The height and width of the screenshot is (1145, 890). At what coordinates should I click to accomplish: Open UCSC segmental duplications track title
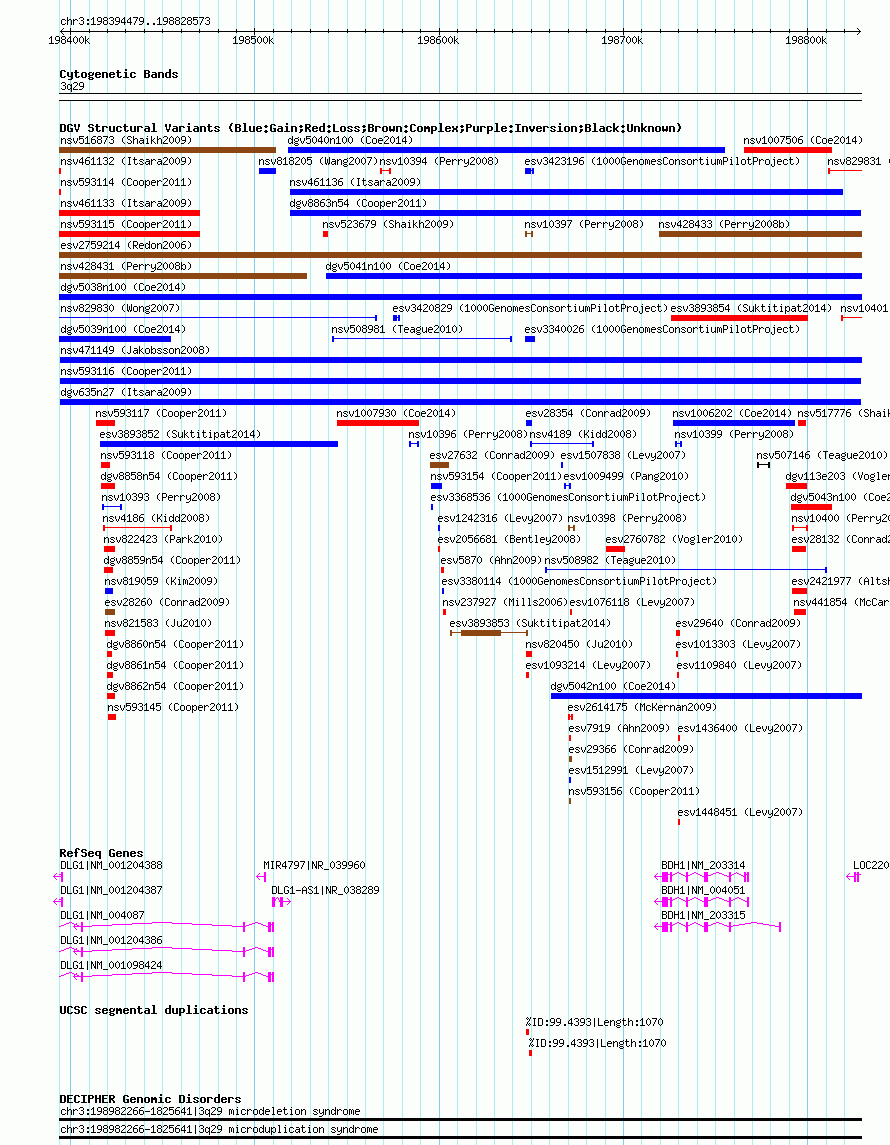click(153, 1010)
